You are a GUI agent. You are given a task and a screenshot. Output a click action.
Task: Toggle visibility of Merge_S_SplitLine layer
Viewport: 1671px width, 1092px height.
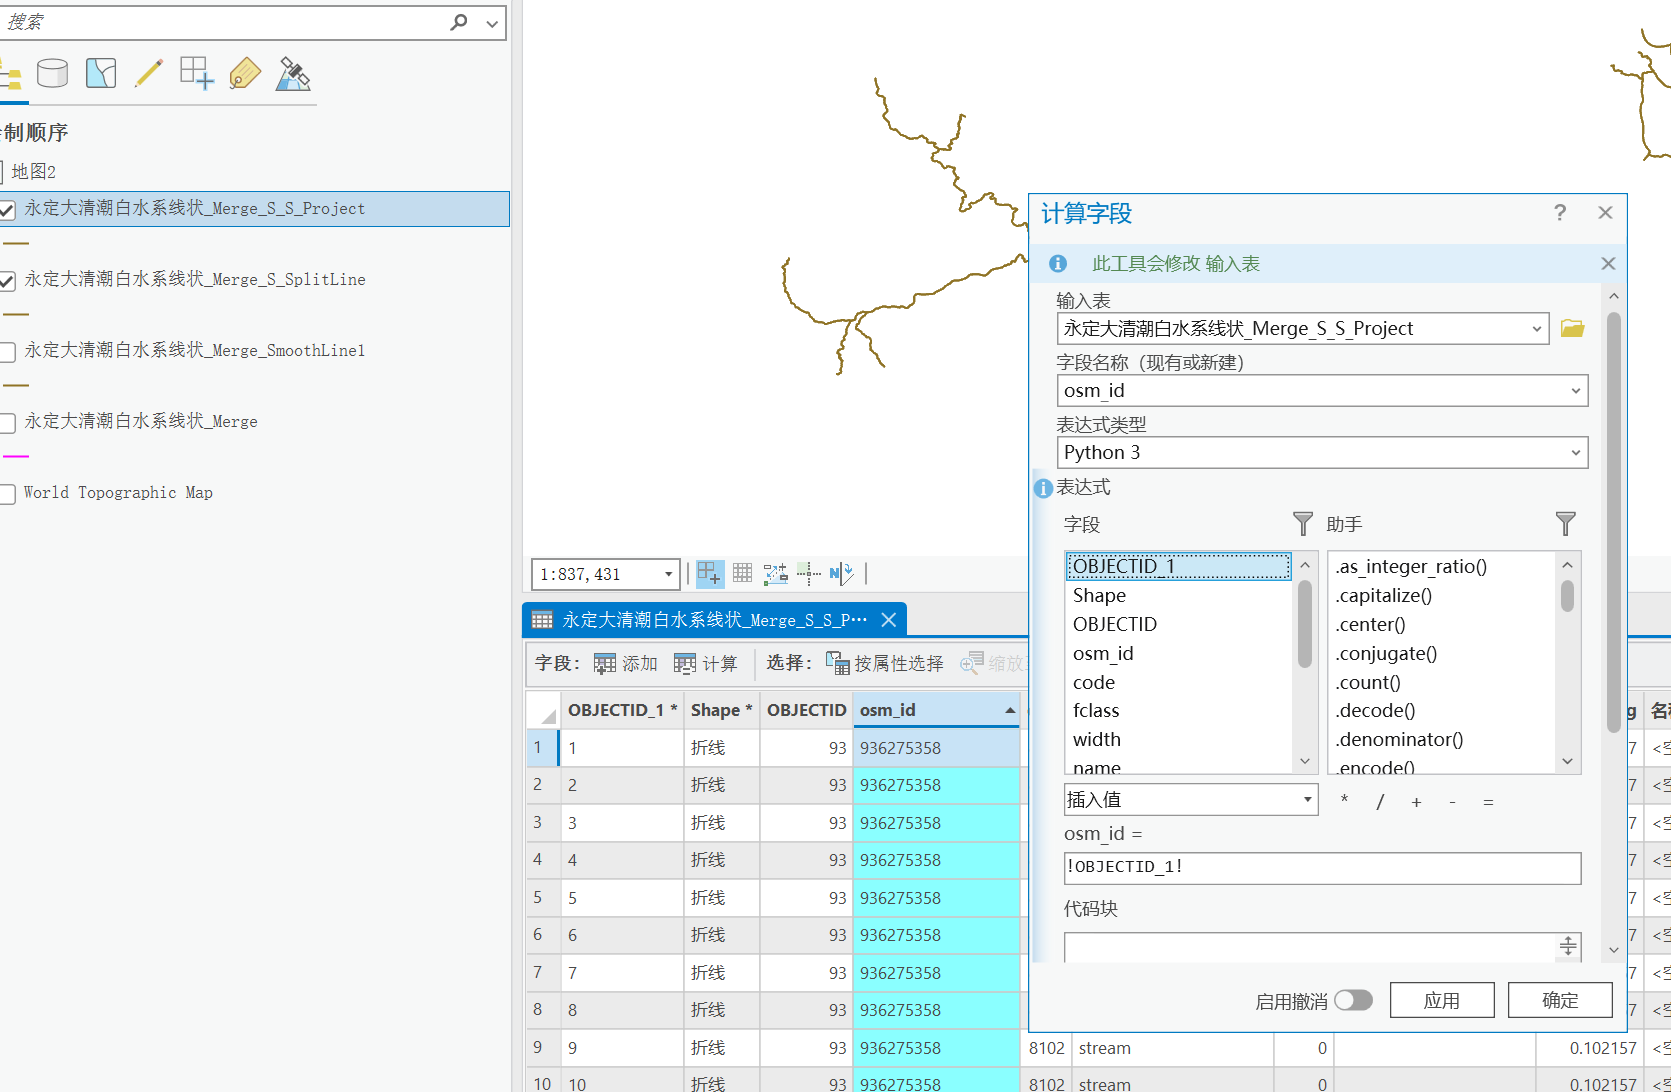pyautogui.click(x=7, y=280)
